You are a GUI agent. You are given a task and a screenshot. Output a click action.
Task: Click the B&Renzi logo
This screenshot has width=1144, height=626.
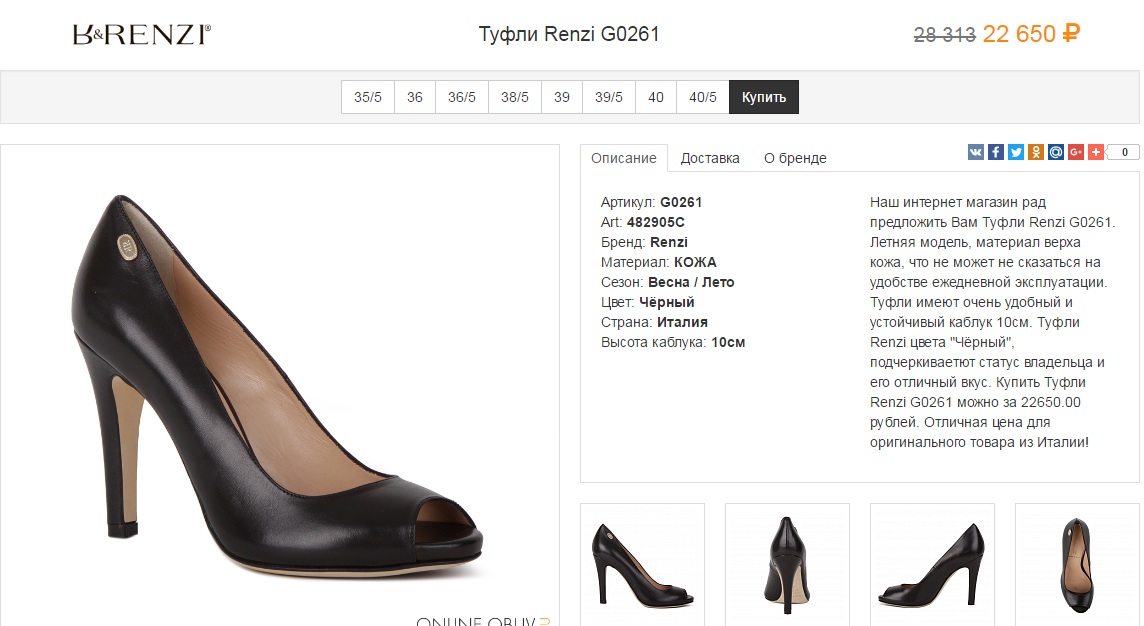[x=141, y=35]
